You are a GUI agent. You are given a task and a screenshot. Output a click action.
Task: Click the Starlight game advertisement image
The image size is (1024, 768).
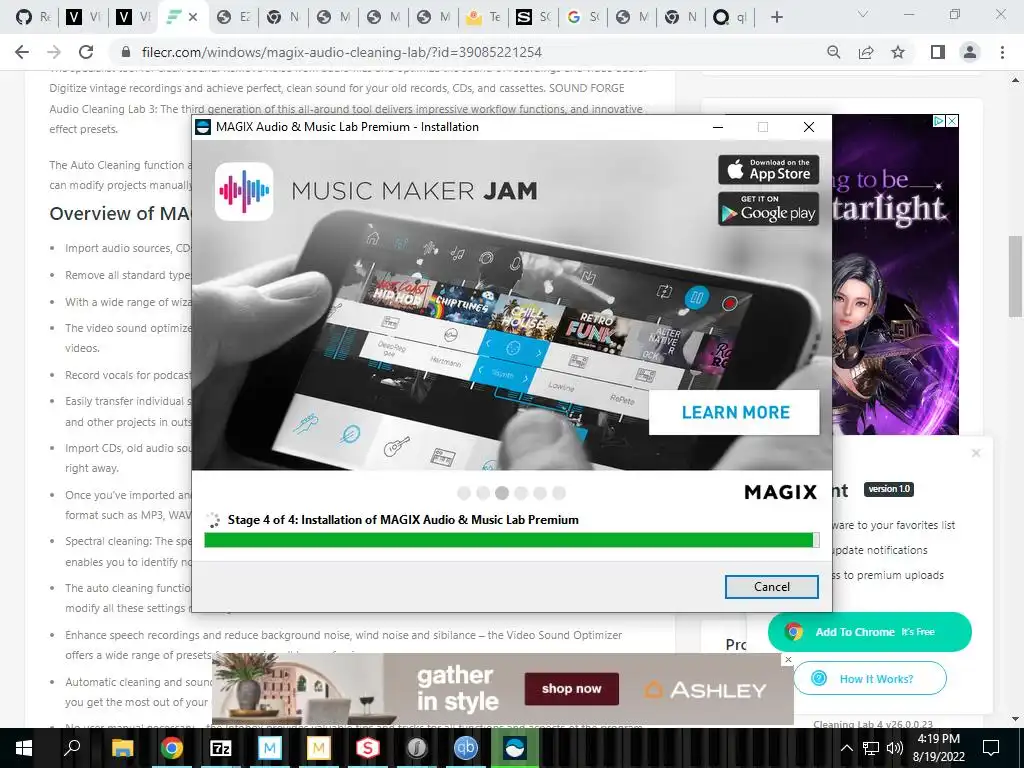(895, 274)
